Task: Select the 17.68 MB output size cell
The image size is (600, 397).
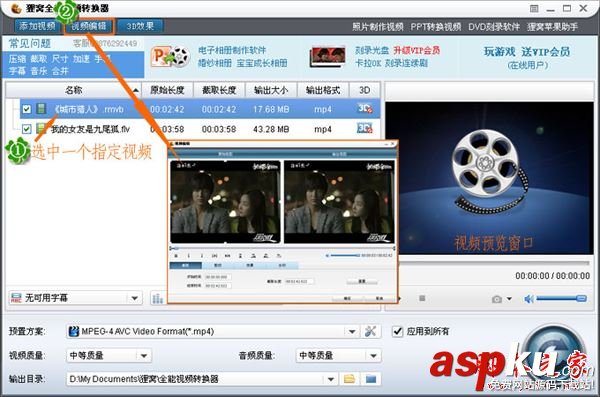Action: pos(271,109)
